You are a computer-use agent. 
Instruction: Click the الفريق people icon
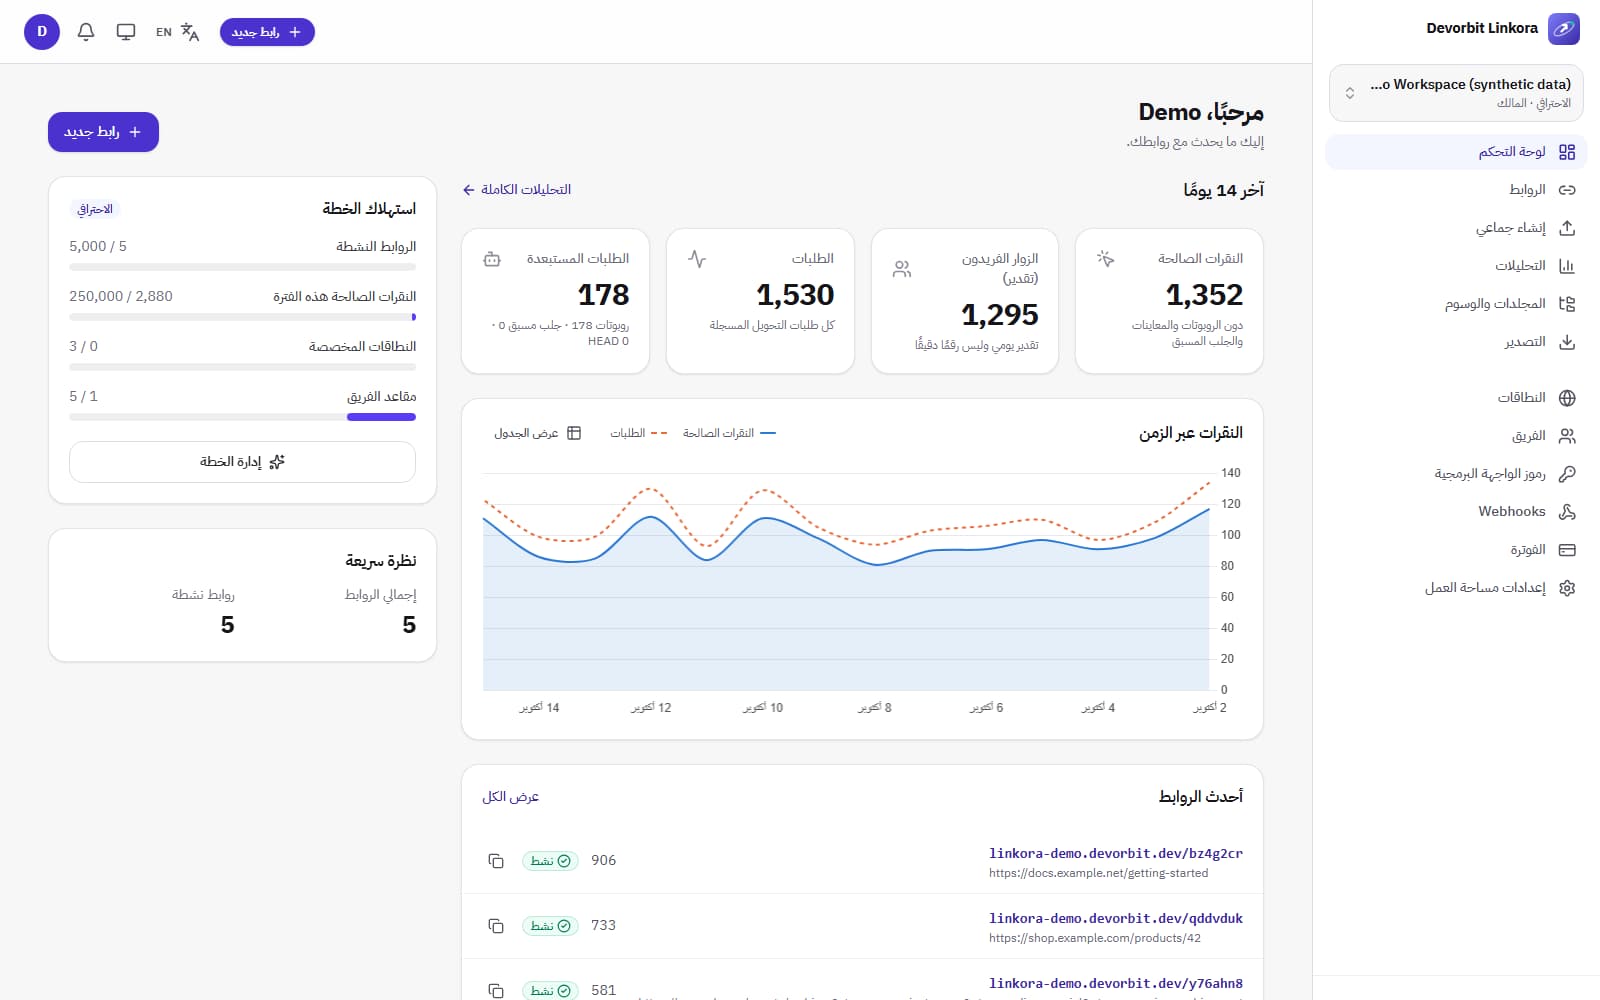1567,436
